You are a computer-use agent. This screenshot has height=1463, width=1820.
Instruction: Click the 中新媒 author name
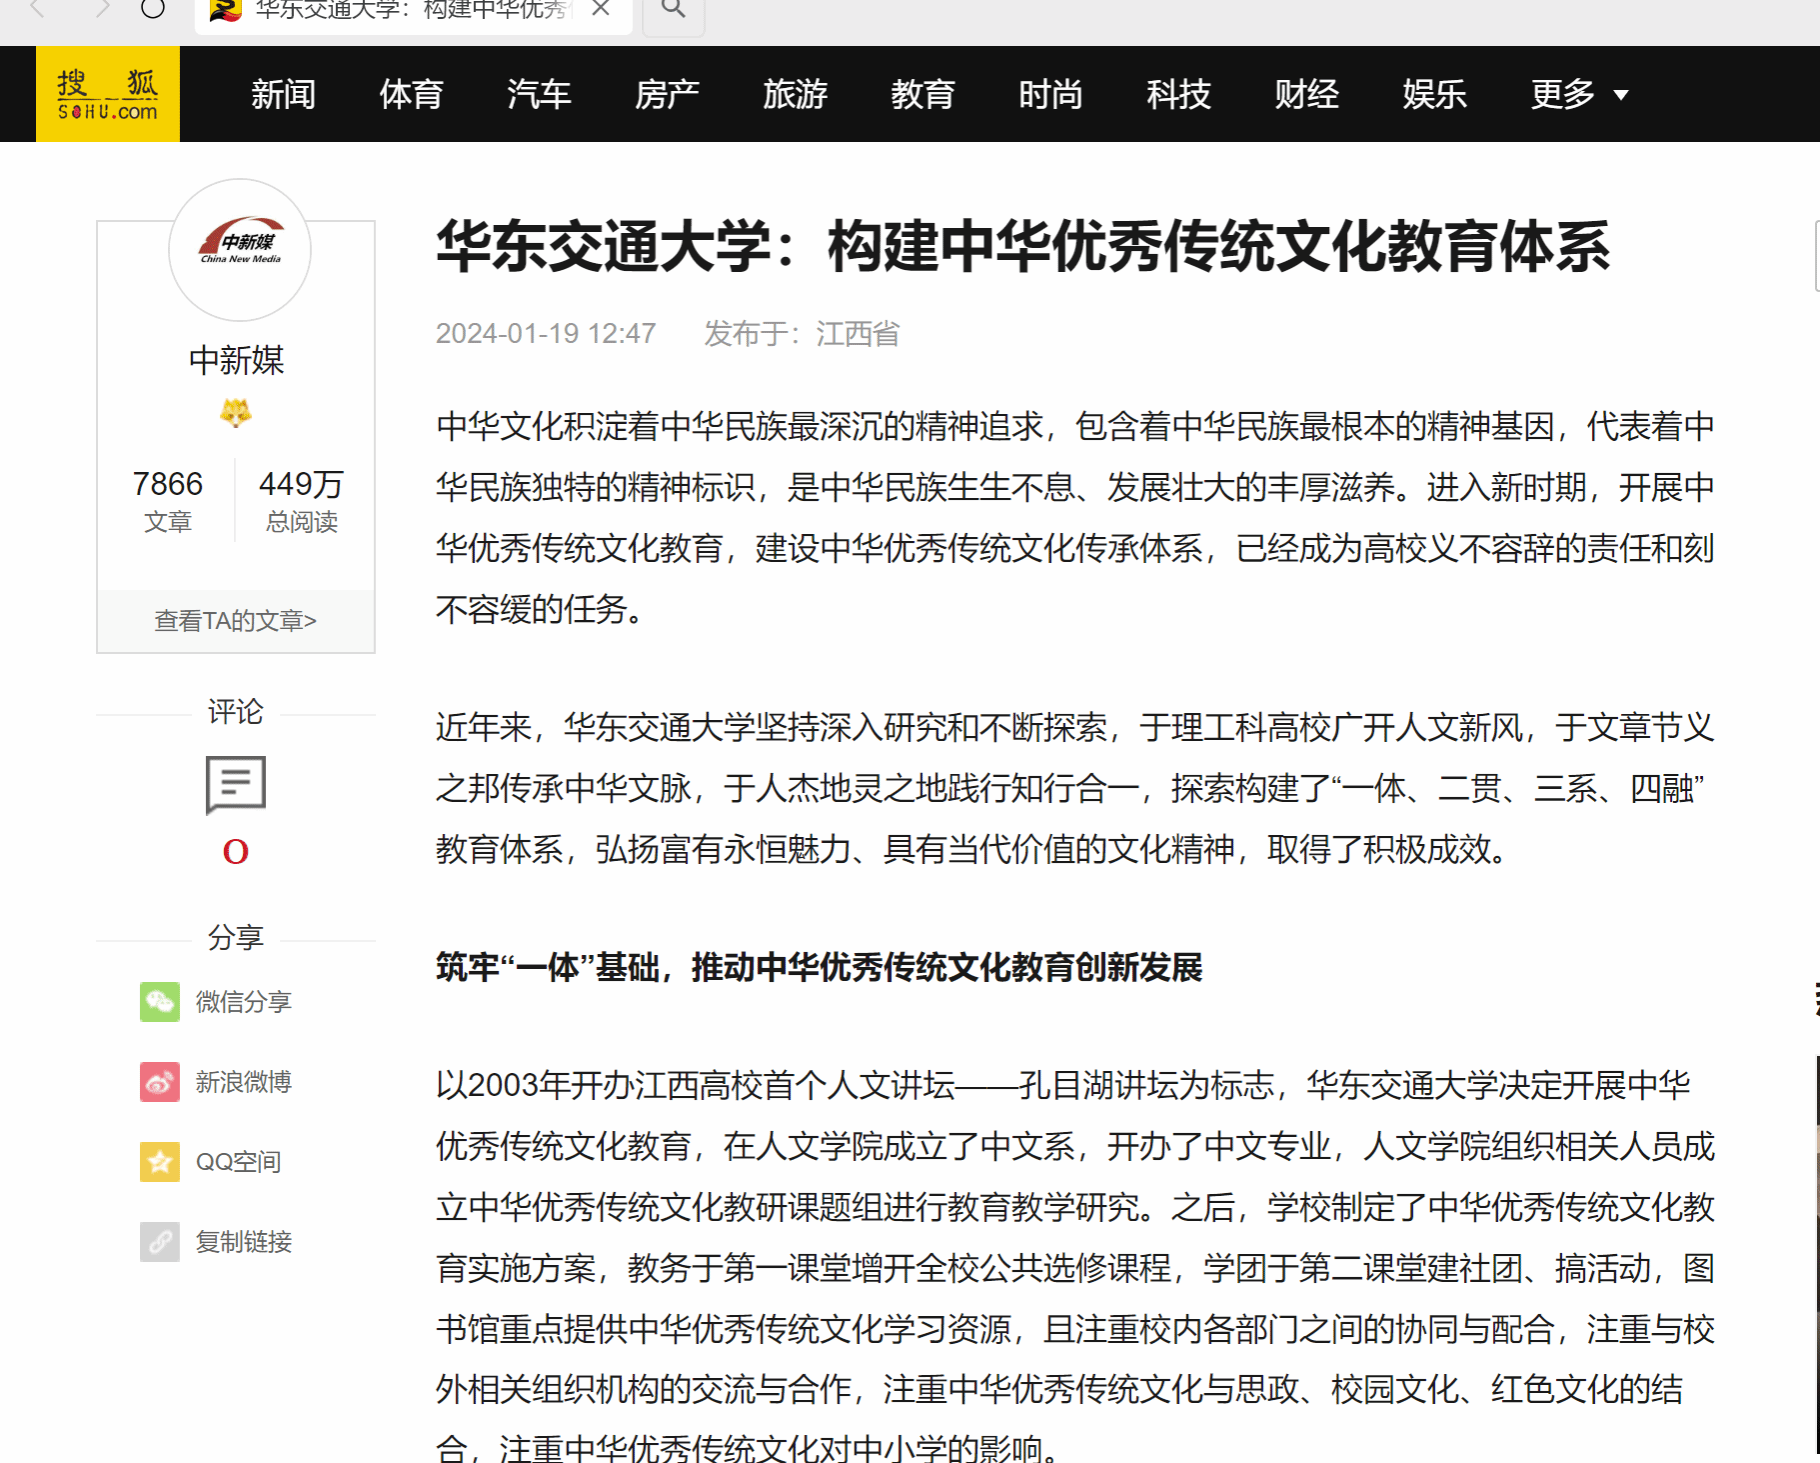pyautogui.click(x=236, y=360)
